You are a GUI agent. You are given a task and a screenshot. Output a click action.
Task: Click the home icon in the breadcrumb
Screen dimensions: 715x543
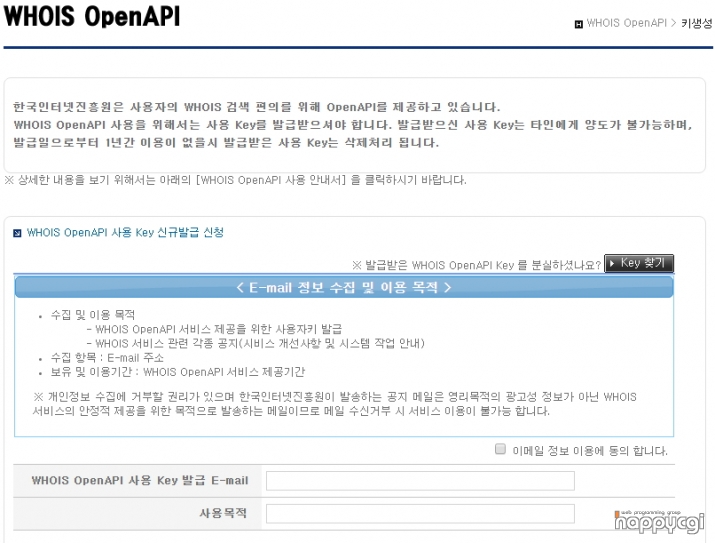[x=579, y=24]
